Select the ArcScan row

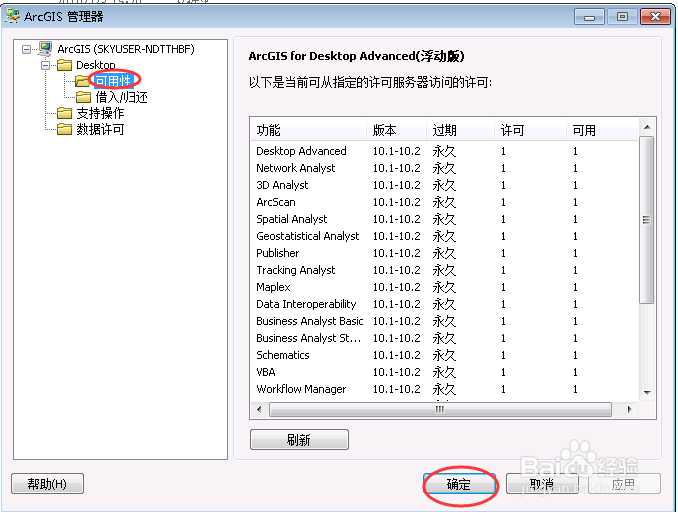point(445,202)
